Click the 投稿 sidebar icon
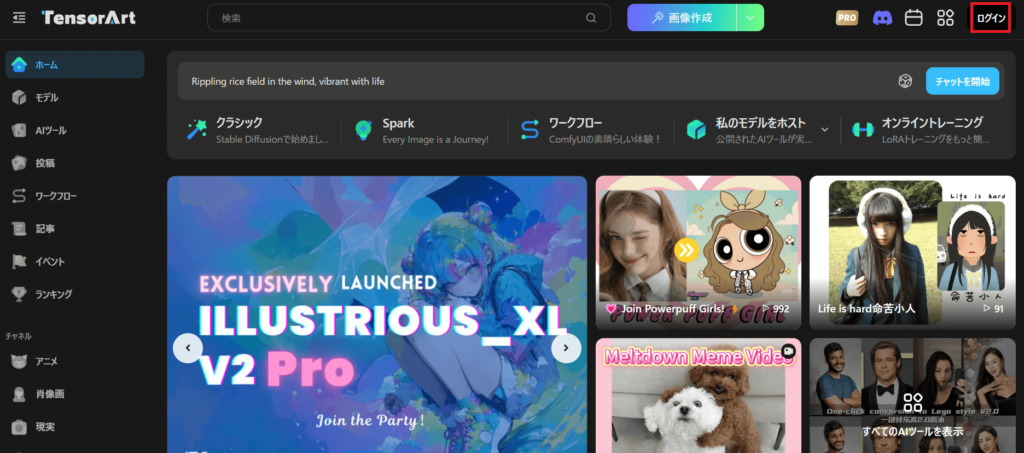This screenshot has width=1024, height=453. click(20, 163)
